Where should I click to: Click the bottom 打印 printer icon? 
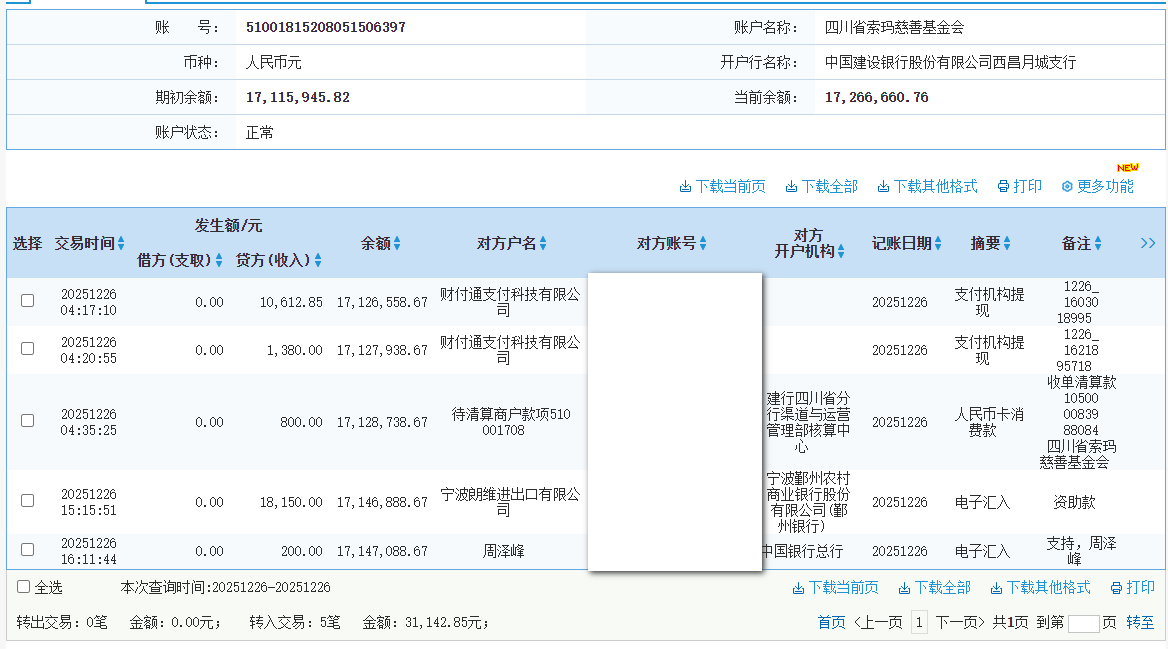click(1115, 589)
